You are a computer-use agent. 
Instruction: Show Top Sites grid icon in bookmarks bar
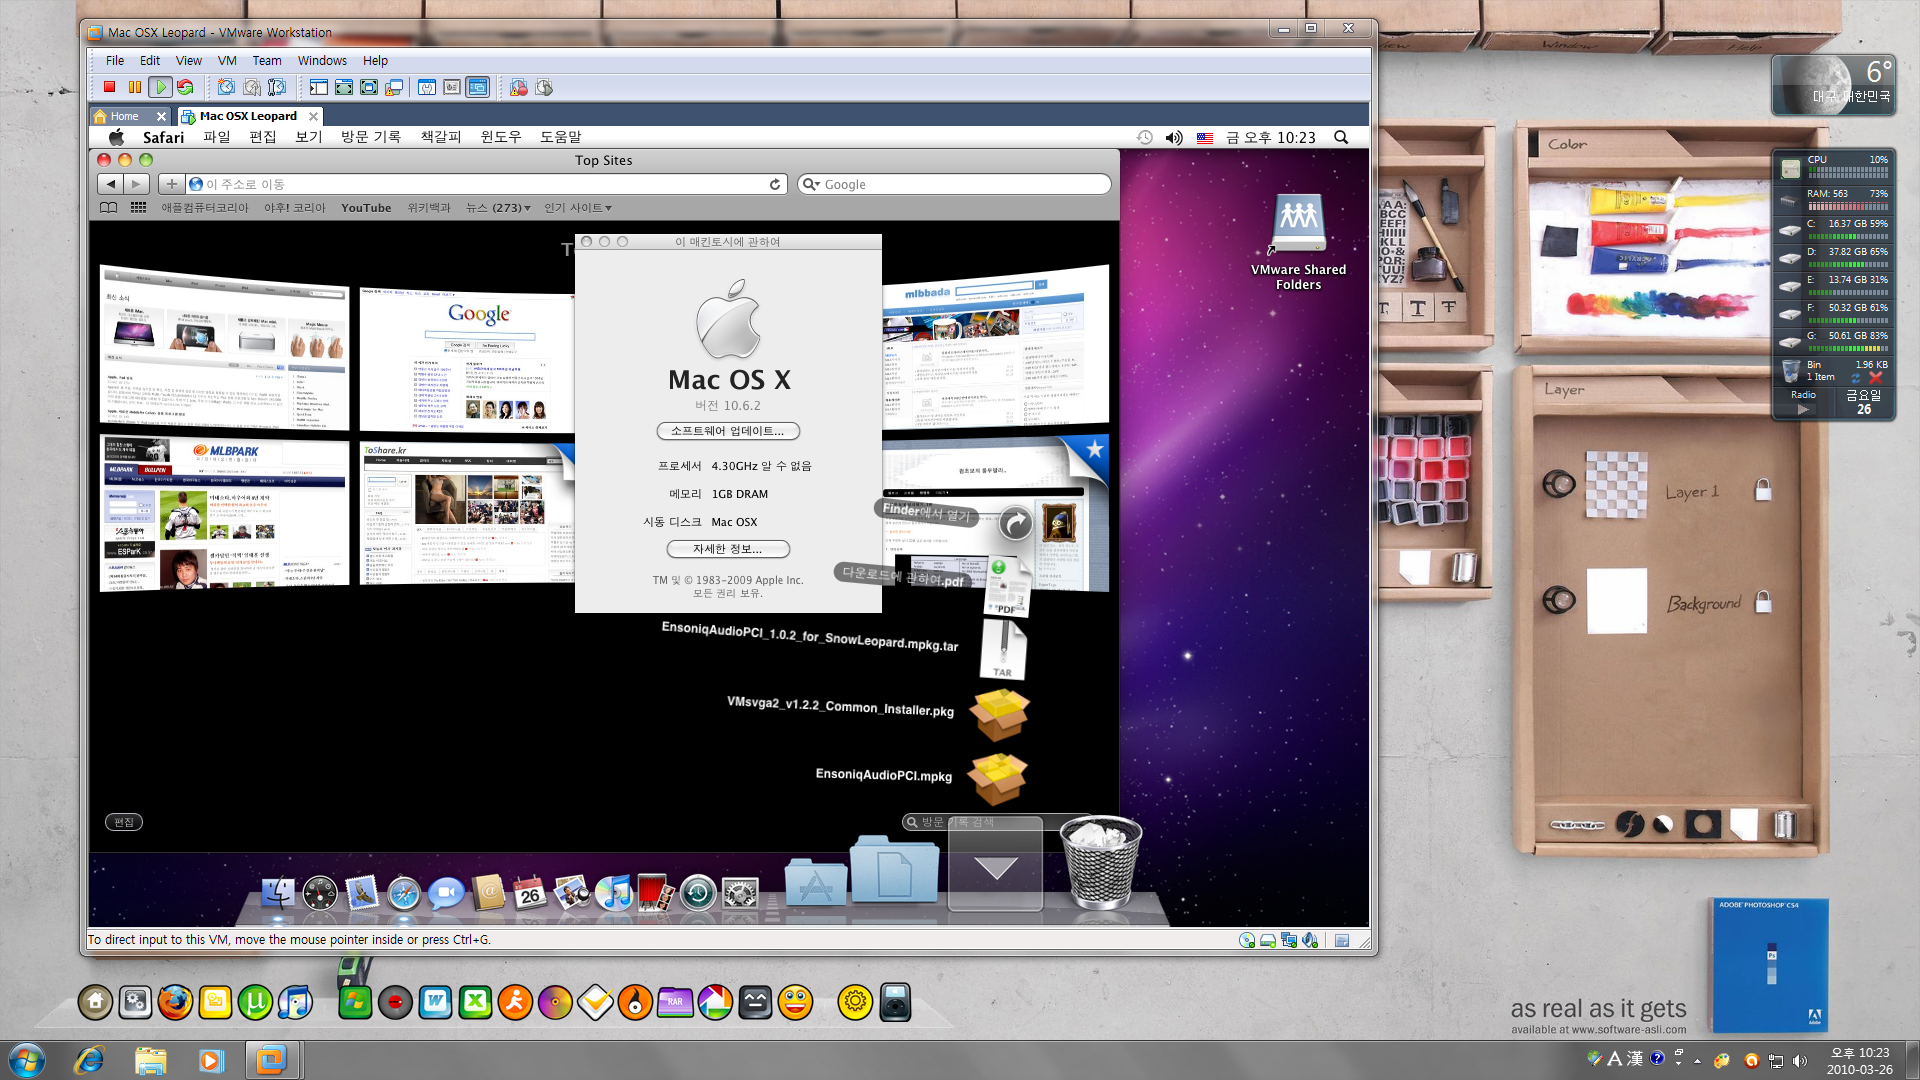[138, 208]
